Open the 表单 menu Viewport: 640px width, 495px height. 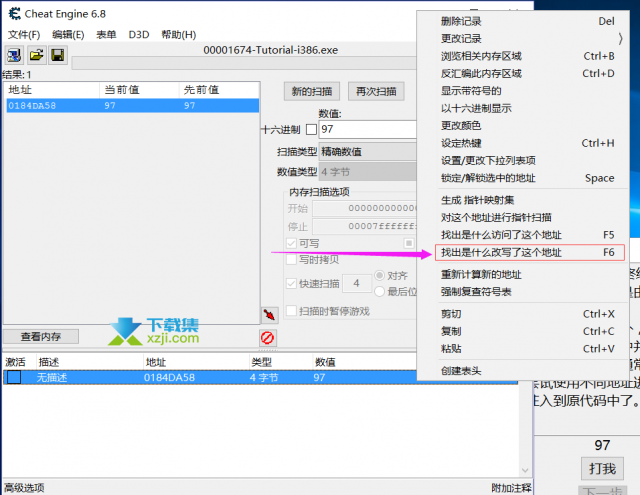click(x=106, y=35)
